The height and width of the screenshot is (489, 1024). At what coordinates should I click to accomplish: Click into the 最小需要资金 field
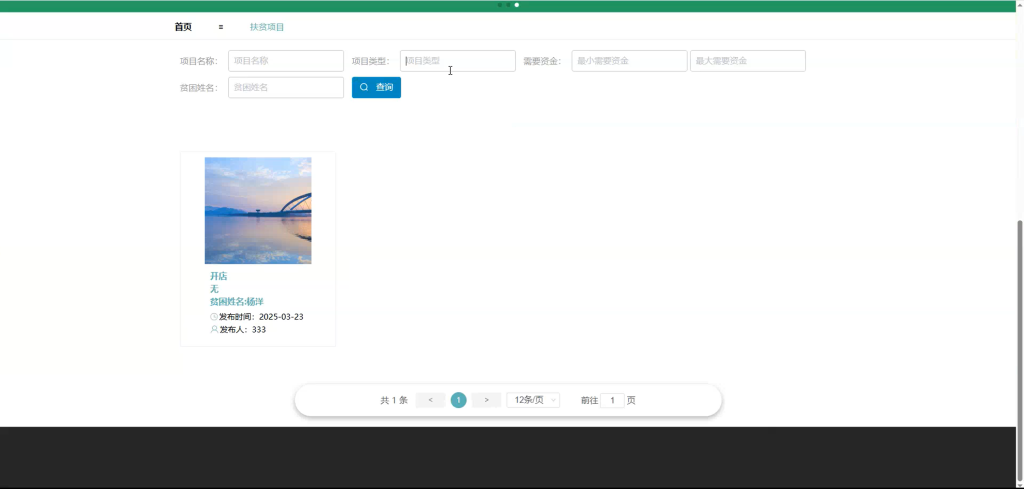click(630, 61)
